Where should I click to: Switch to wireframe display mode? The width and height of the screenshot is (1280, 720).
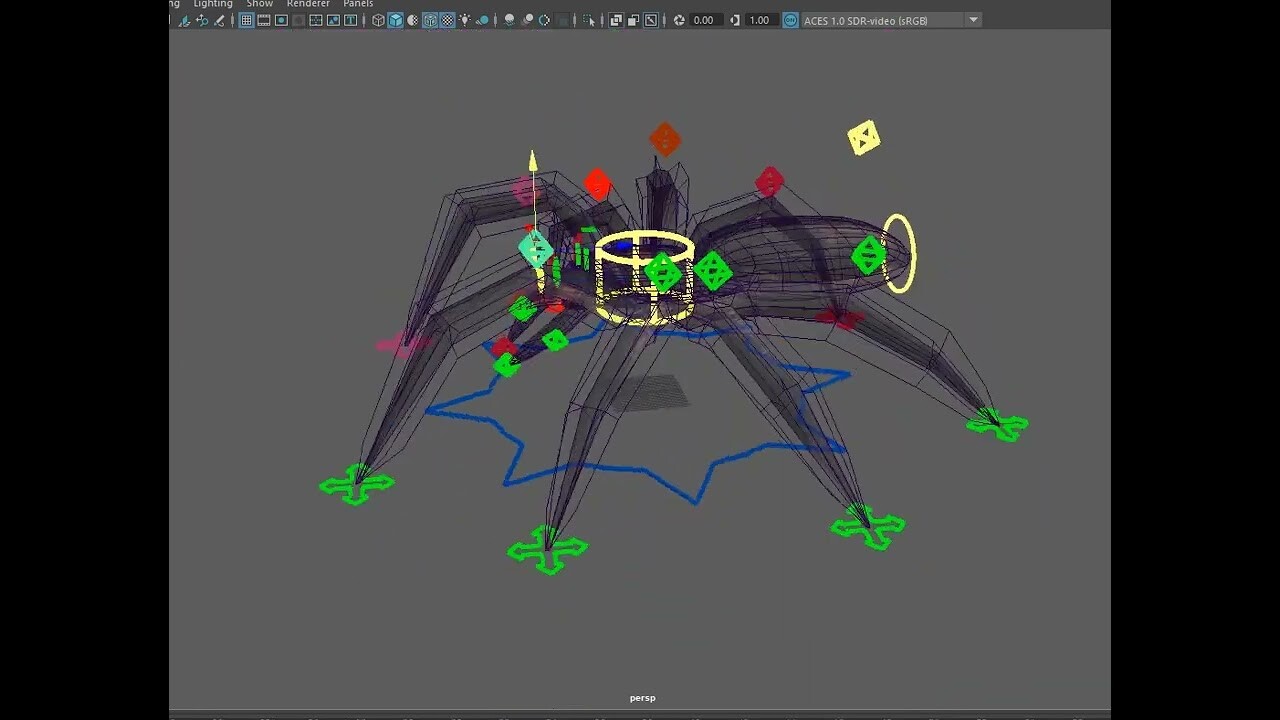click(378, 20)
